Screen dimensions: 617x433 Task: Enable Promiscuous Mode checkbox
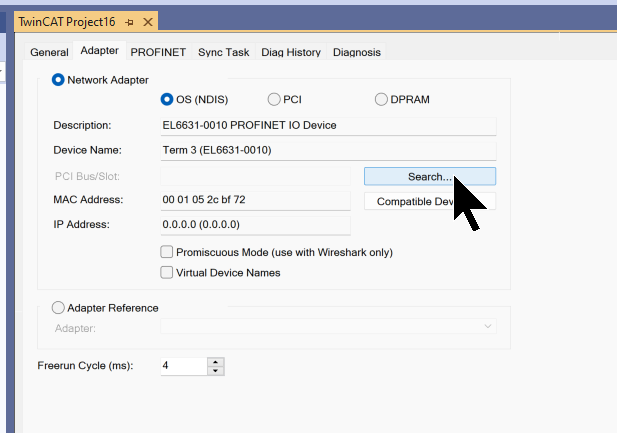[x=166, y=252]
